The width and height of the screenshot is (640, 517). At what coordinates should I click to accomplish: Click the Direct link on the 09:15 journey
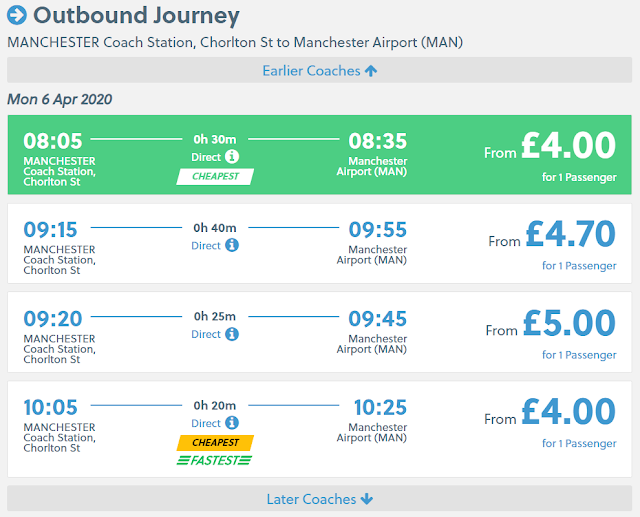tap(206, 245)
